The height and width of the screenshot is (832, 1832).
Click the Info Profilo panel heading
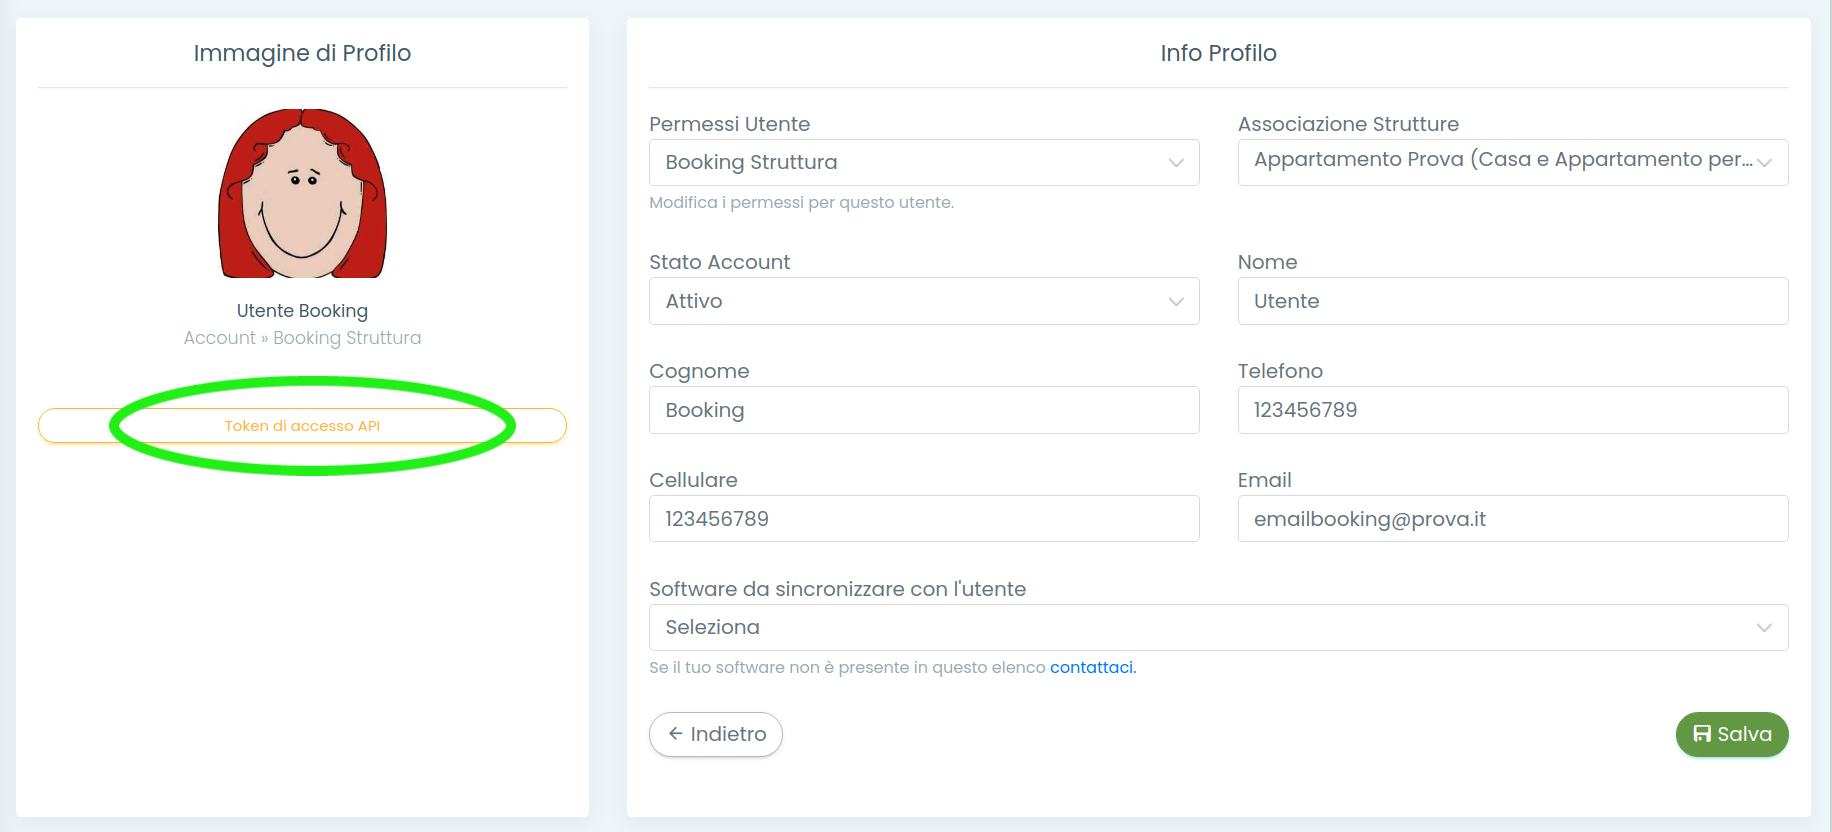[x=1218, y=53]
